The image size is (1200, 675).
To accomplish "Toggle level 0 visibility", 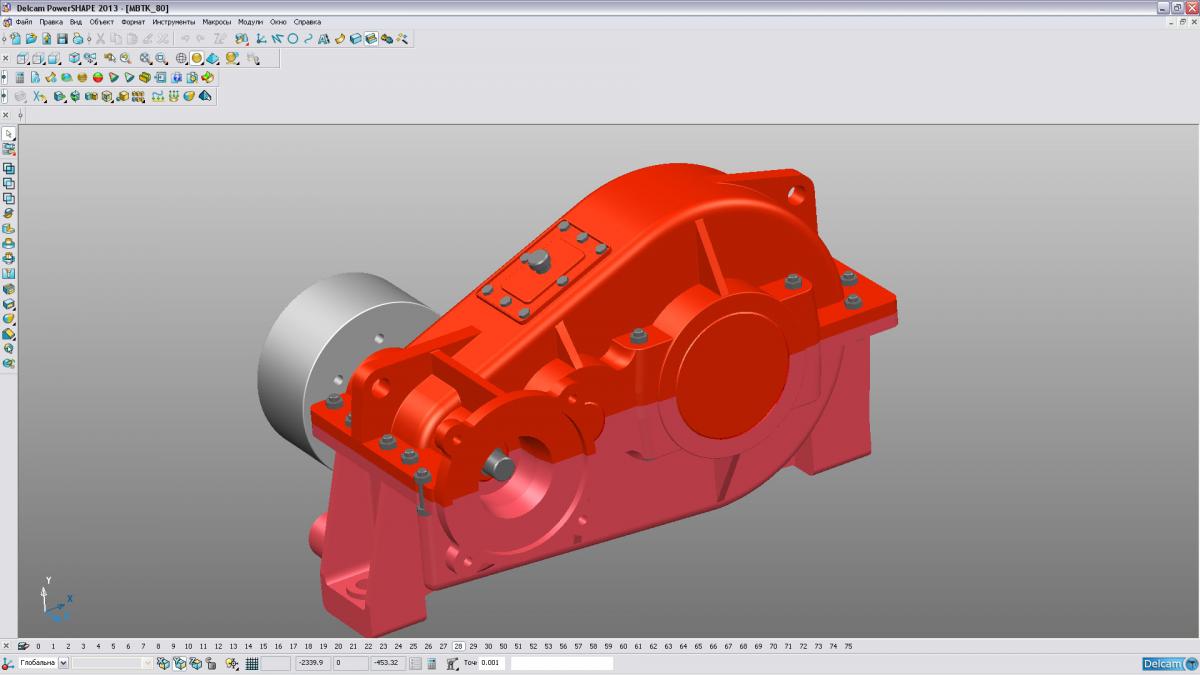I will pyautogui.click(x=38, y=646).
